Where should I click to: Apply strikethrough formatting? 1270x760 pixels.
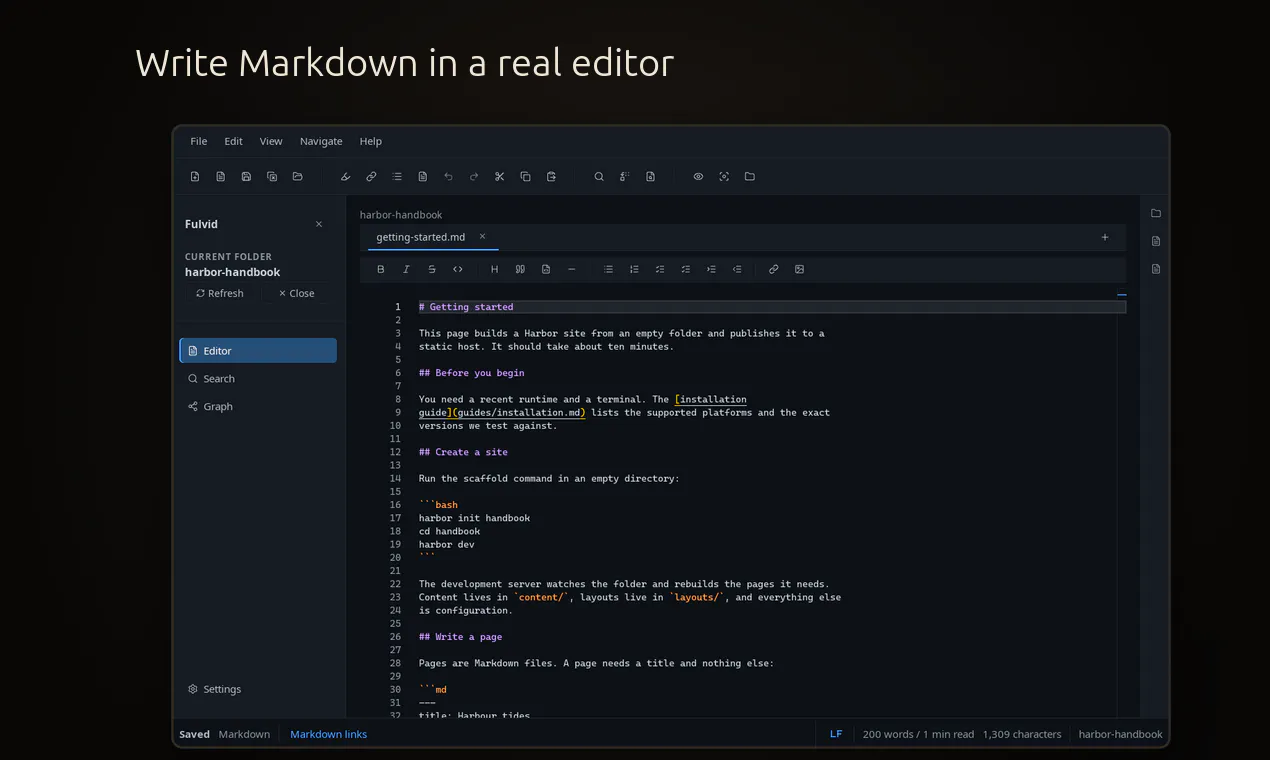(x=432, y=269)
